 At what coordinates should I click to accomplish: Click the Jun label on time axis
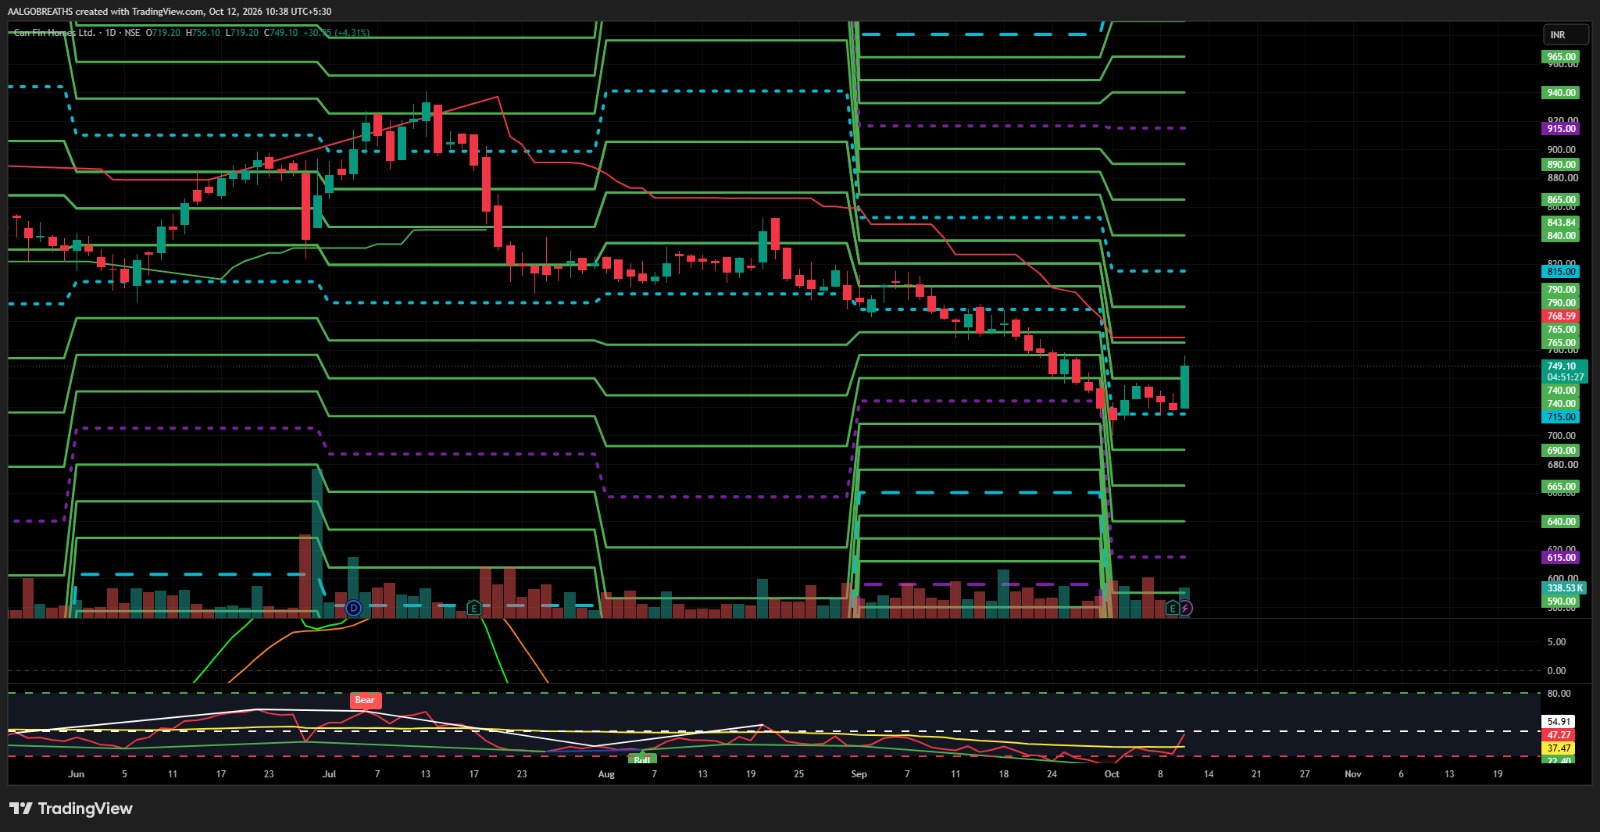pyautogui.click(x=76, y=774)
